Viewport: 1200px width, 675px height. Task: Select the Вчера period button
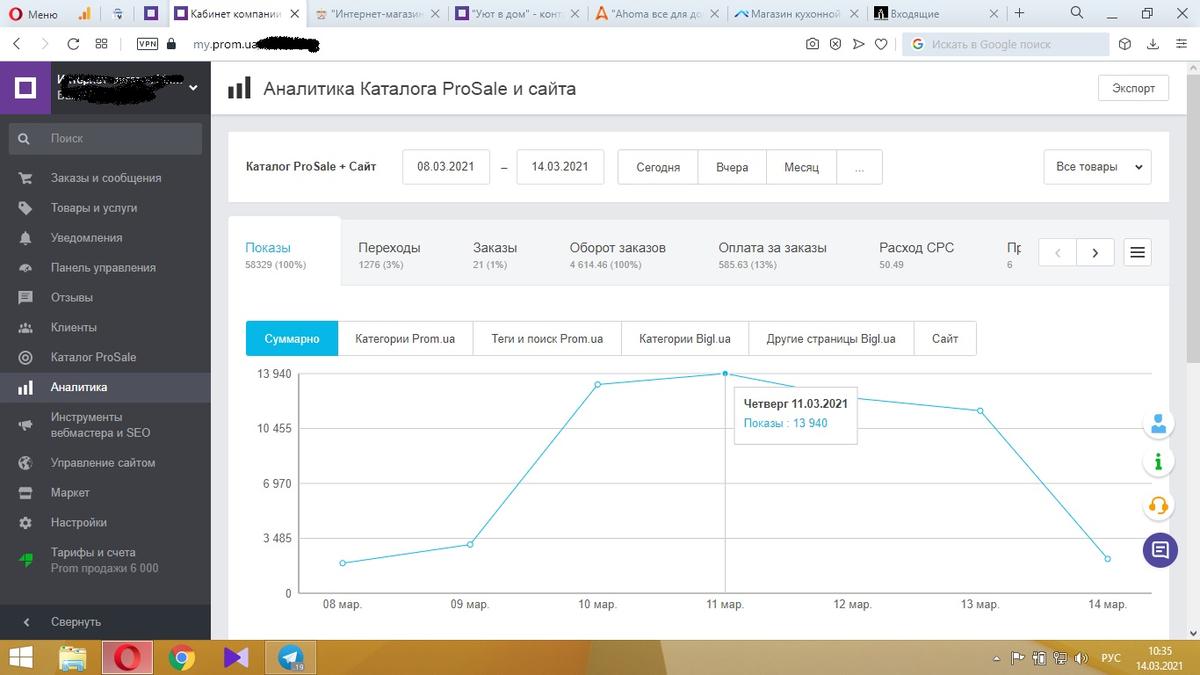pos(732,167)
